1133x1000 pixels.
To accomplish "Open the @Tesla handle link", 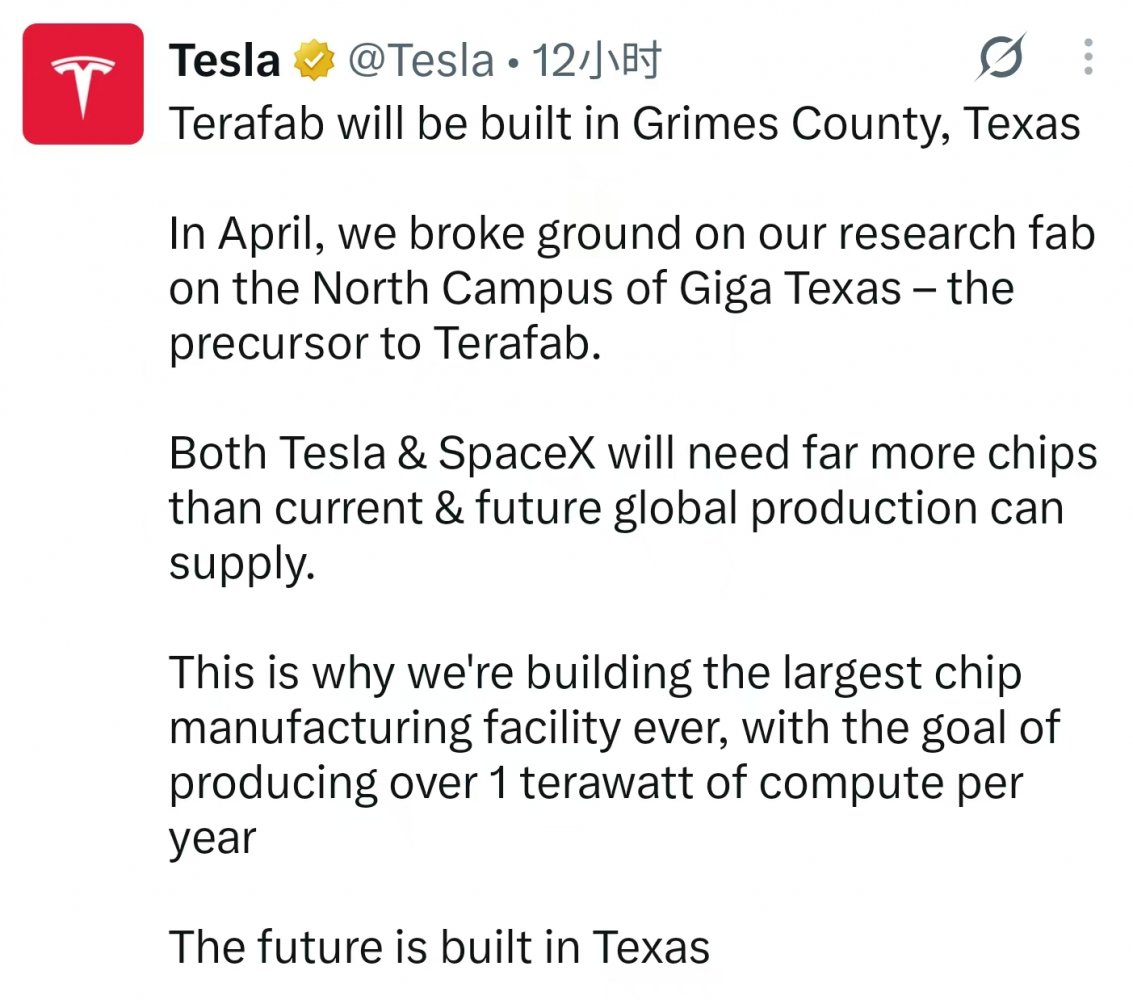I will pos(421,61).
